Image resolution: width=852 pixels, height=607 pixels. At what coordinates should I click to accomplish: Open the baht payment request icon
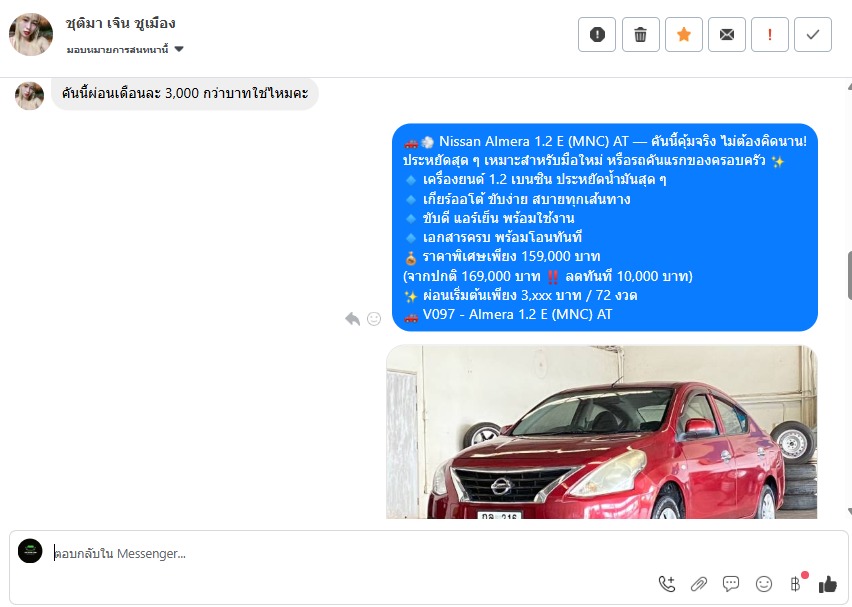pos(795,584)
